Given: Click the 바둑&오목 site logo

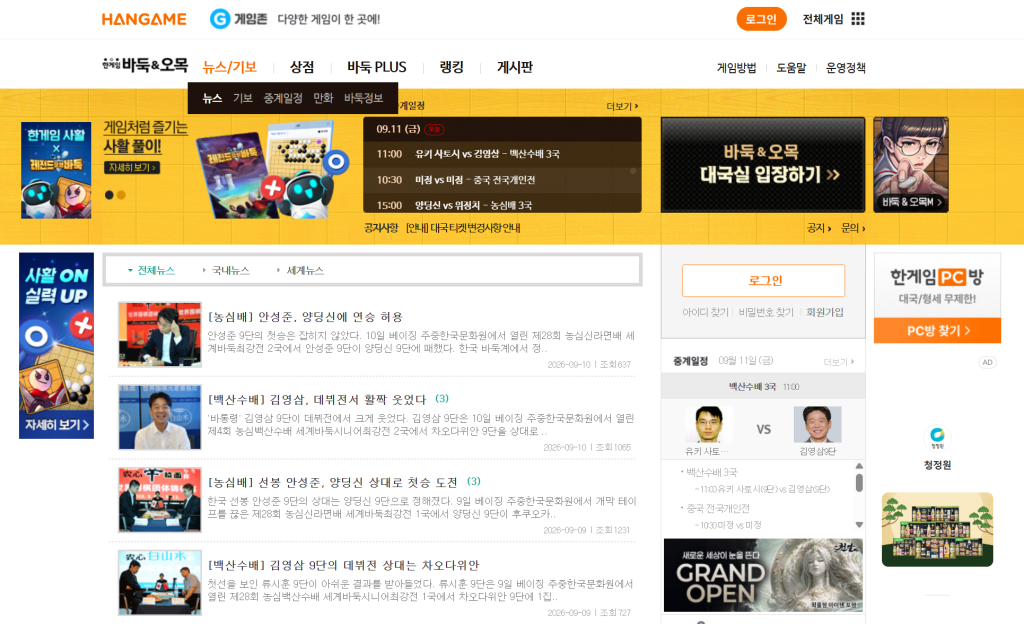Looking at the screenshot, I should pos(145,65).
